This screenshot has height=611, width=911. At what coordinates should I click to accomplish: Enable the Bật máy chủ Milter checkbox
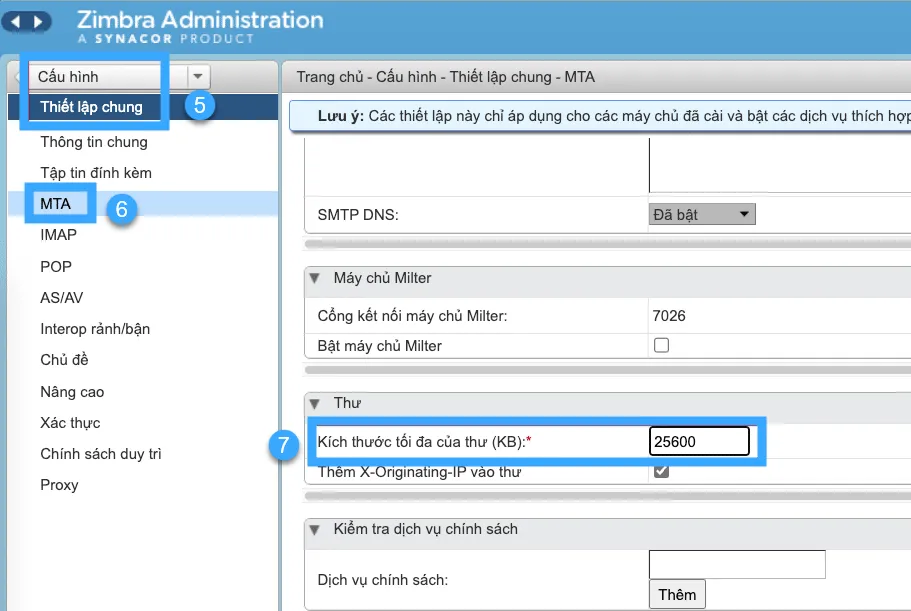tap(661, 346)
